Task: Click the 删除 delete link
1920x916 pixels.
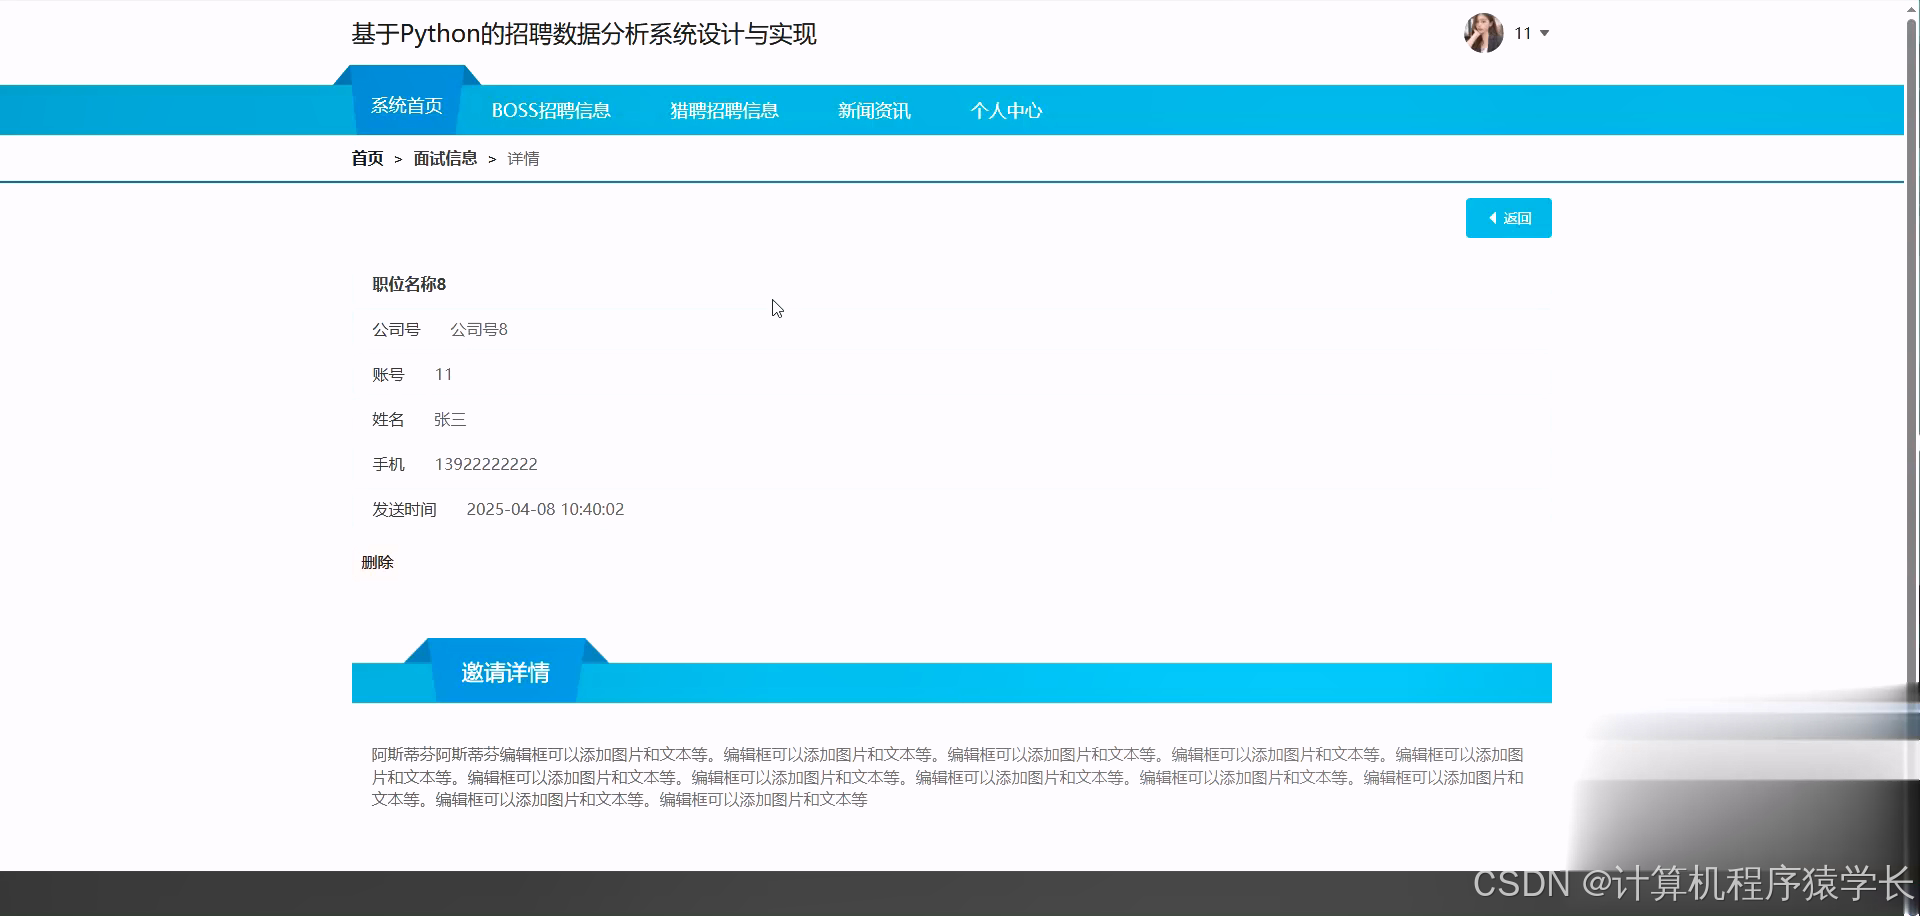Action: pos(377,562)
